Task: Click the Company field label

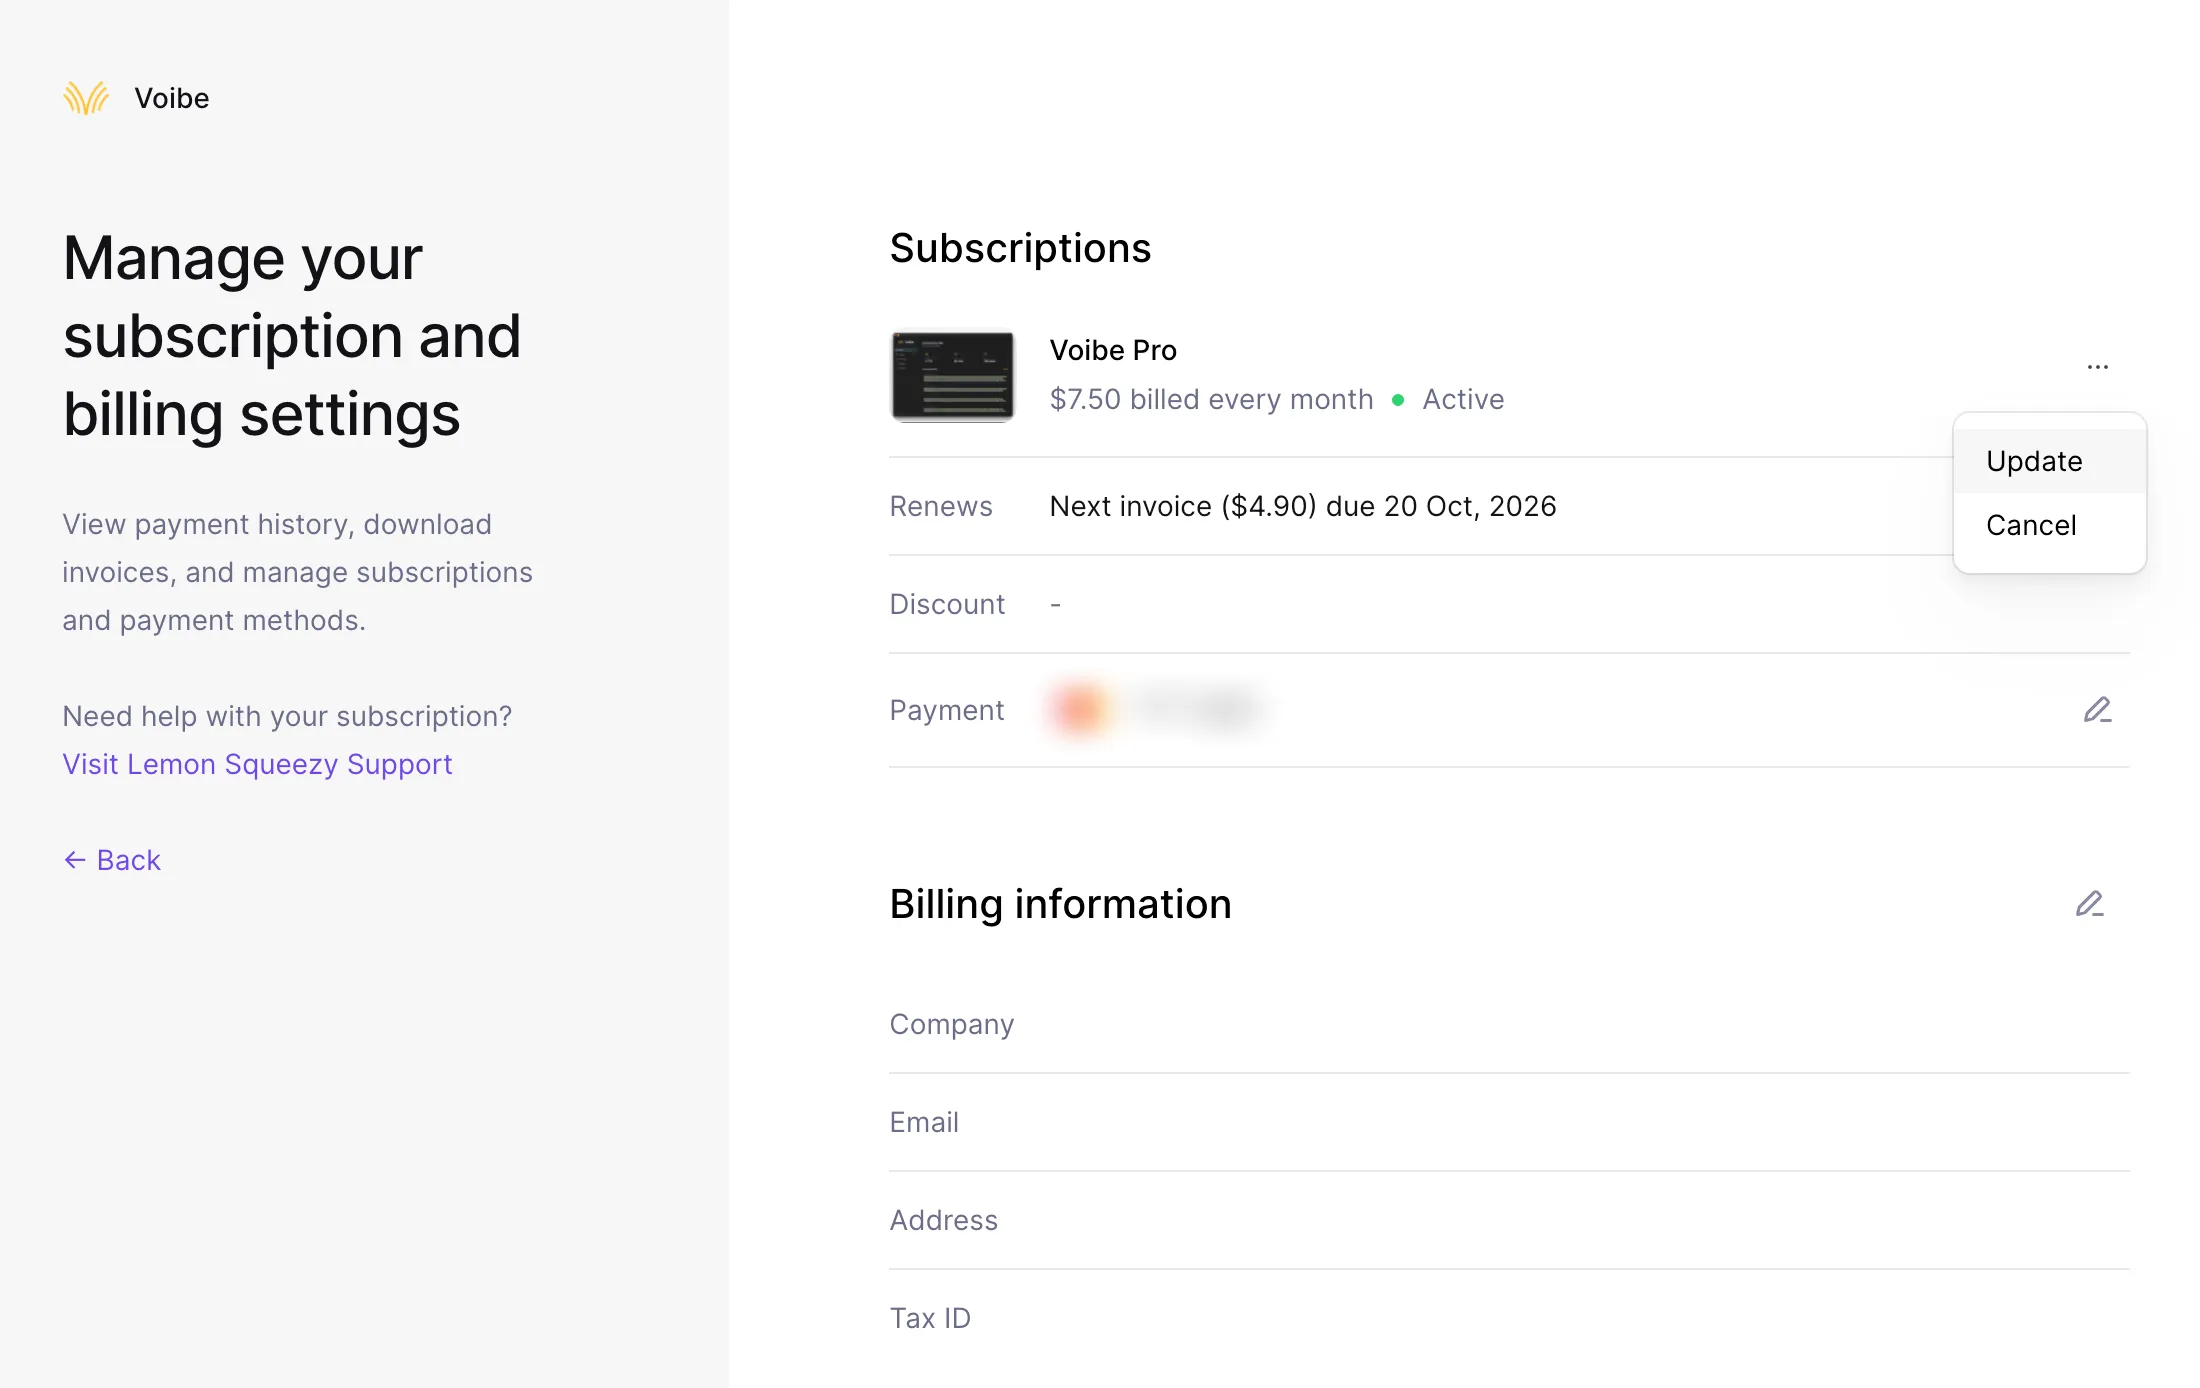Action: (x=952, y=1024)
